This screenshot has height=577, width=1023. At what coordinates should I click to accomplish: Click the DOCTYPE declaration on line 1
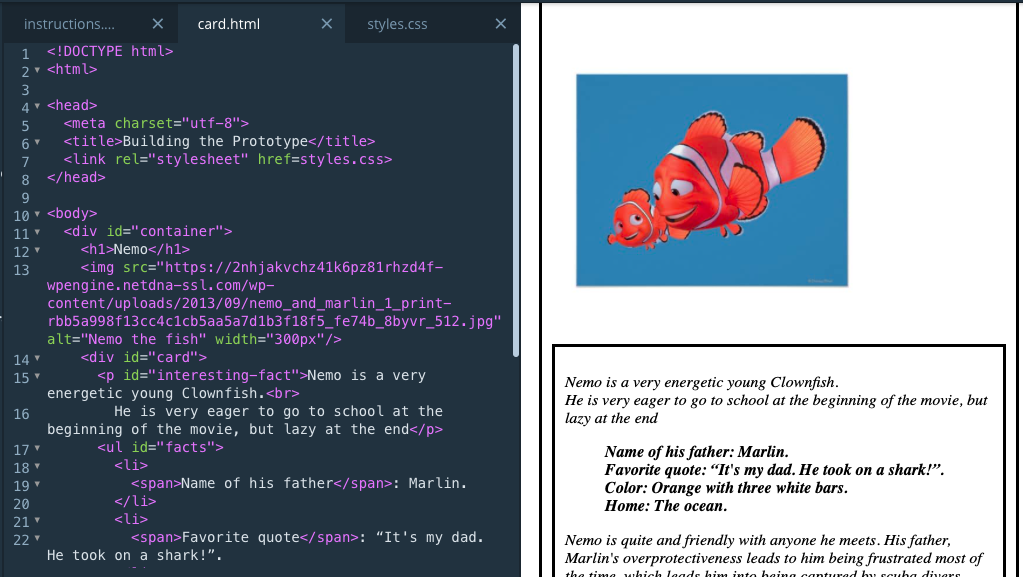coord(110,51)
